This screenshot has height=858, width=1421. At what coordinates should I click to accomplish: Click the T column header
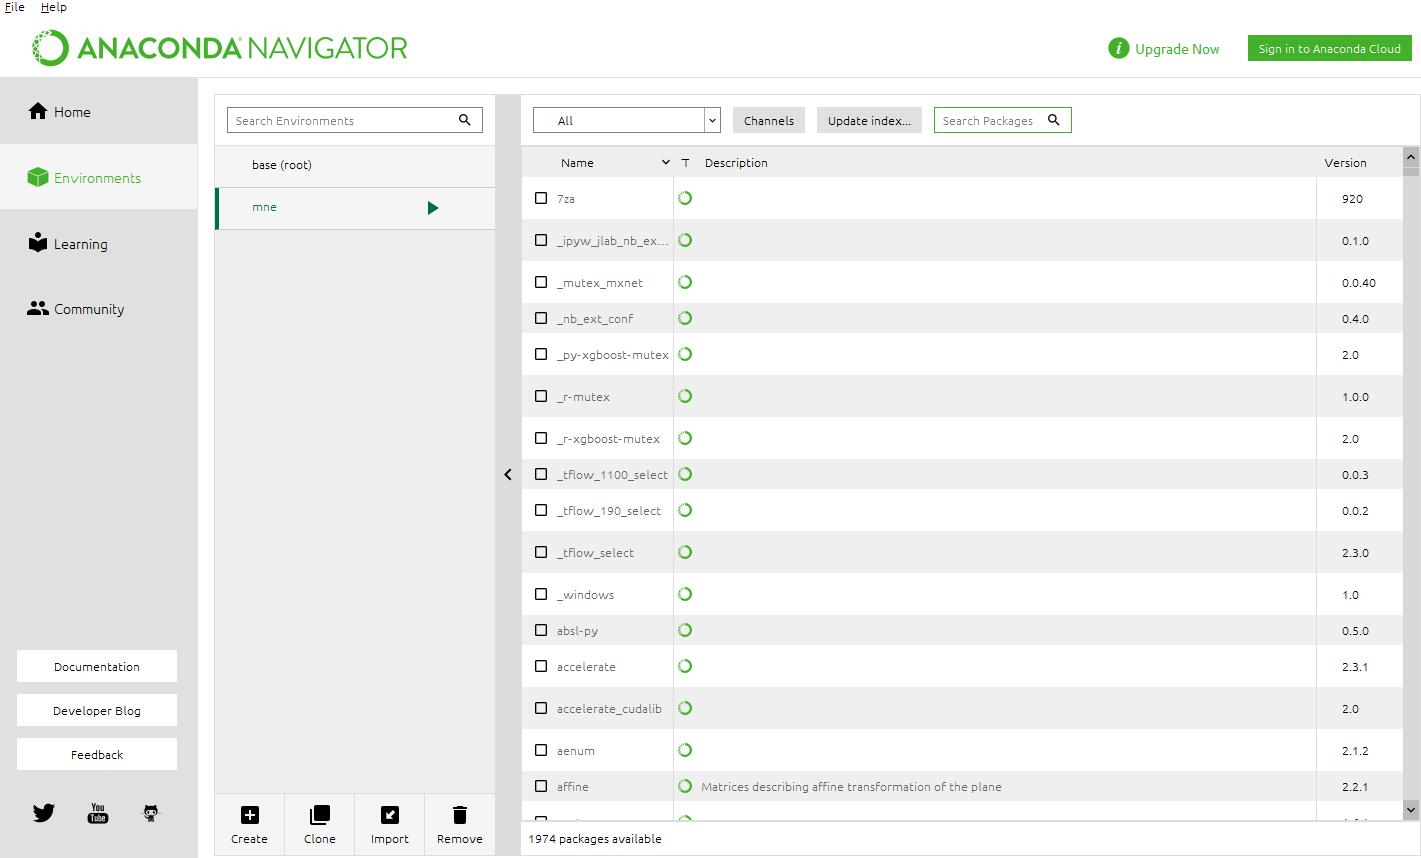pos(685,162)
